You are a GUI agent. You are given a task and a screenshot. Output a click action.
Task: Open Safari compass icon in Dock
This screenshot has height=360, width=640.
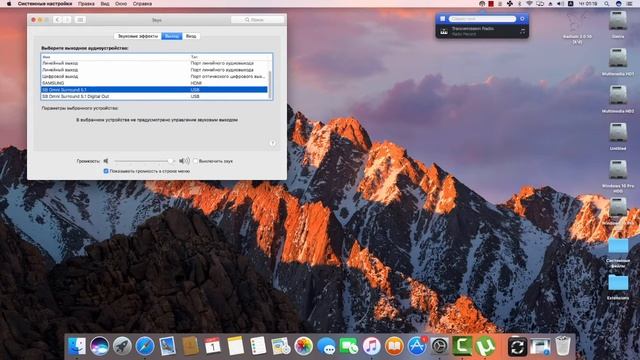tap(144, 346)
